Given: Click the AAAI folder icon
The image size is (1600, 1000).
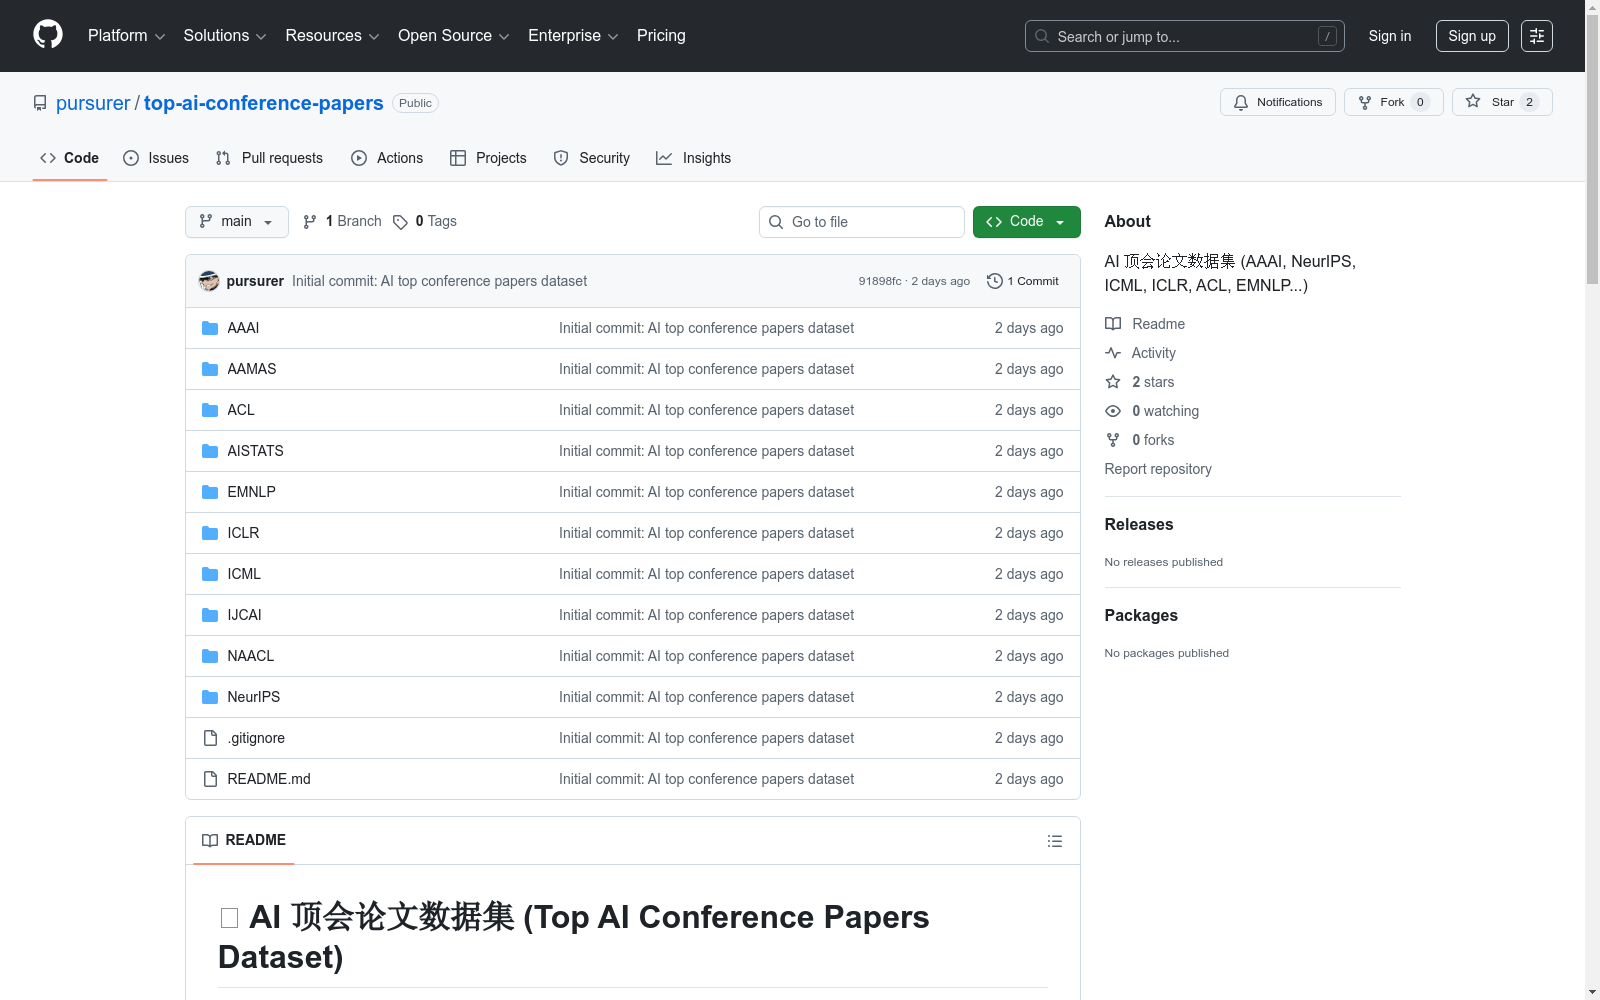Looking at the screenshot, I should pyautogui.click(x=210, y=328).
